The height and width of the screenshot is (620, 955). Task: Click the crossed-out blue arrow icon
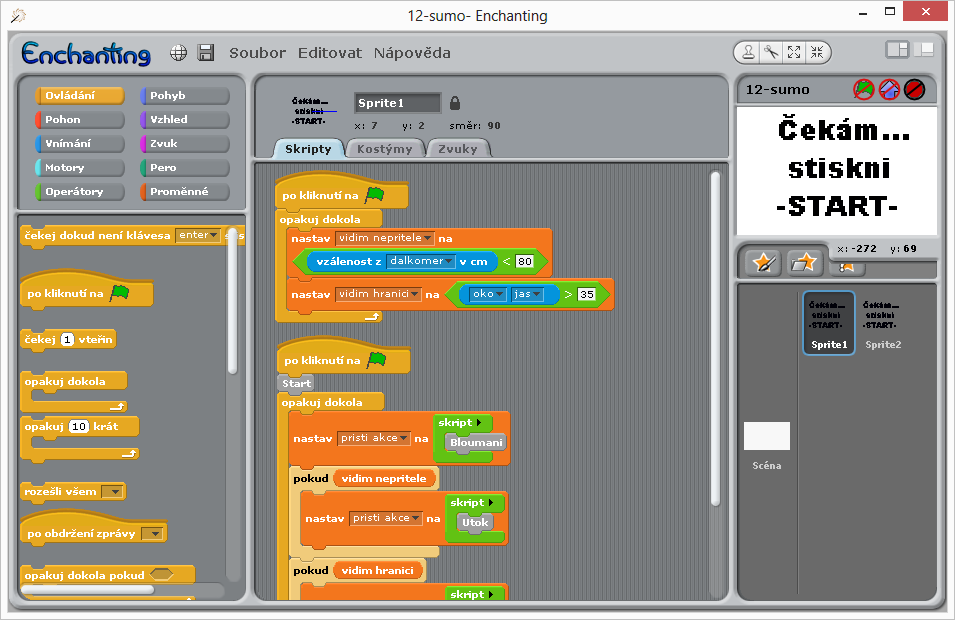[x=889, y=90]
